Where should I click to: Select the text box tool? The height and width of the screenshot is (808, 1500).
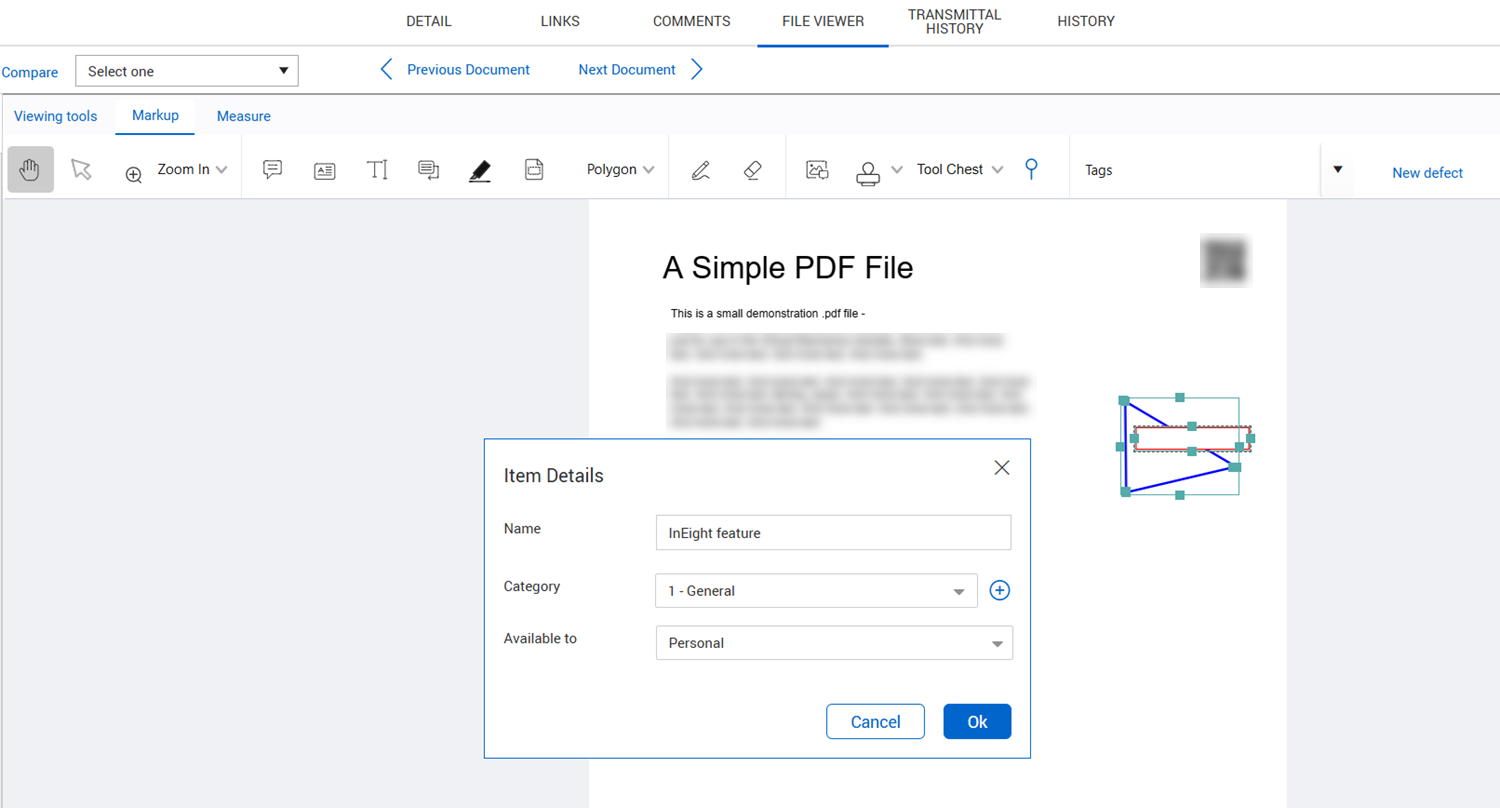point(325,171)
